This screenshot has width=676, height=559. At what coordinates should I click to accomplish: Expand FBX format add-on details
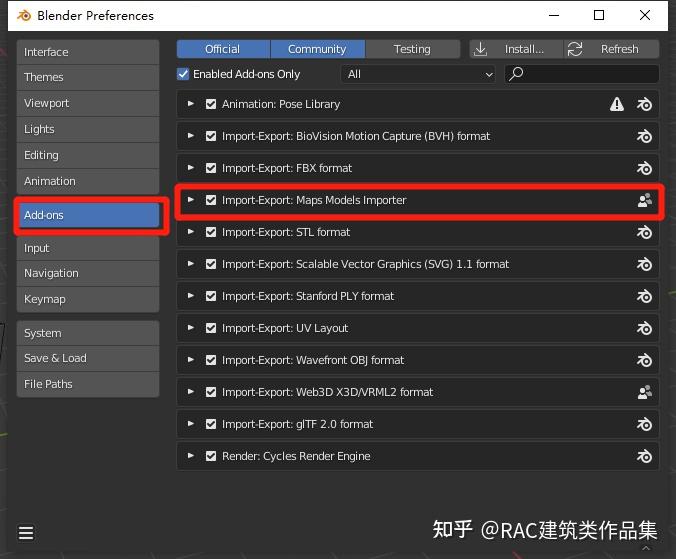point(191,168)
